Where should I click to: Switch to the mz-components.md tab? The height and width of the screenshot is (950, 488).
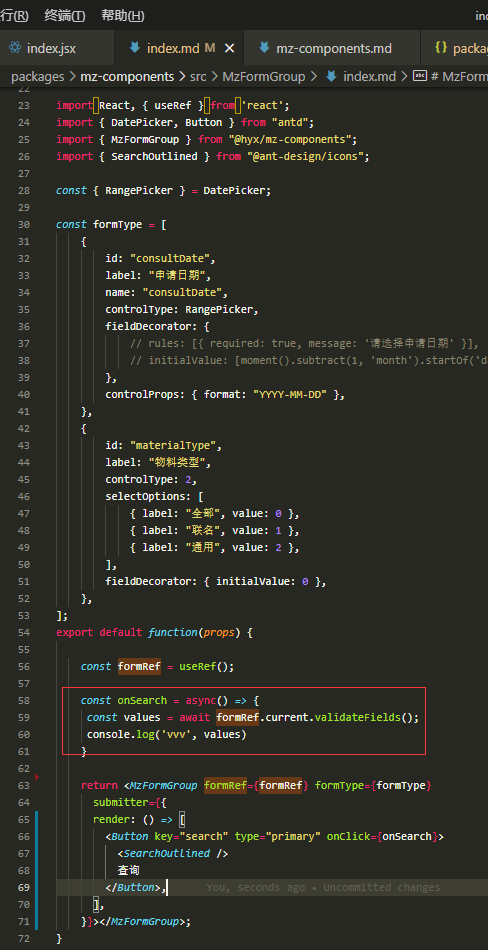(x=333, y=48)
